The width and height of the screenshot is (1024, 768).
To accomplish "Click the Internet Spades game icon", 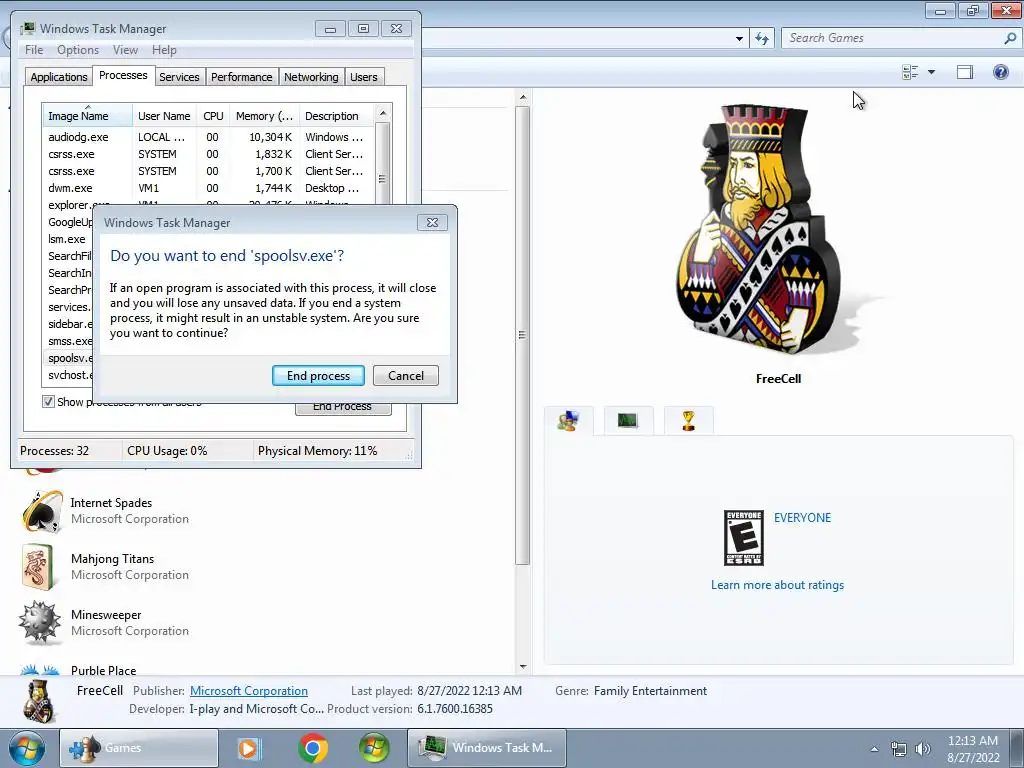I will click(x=41, y=511).
